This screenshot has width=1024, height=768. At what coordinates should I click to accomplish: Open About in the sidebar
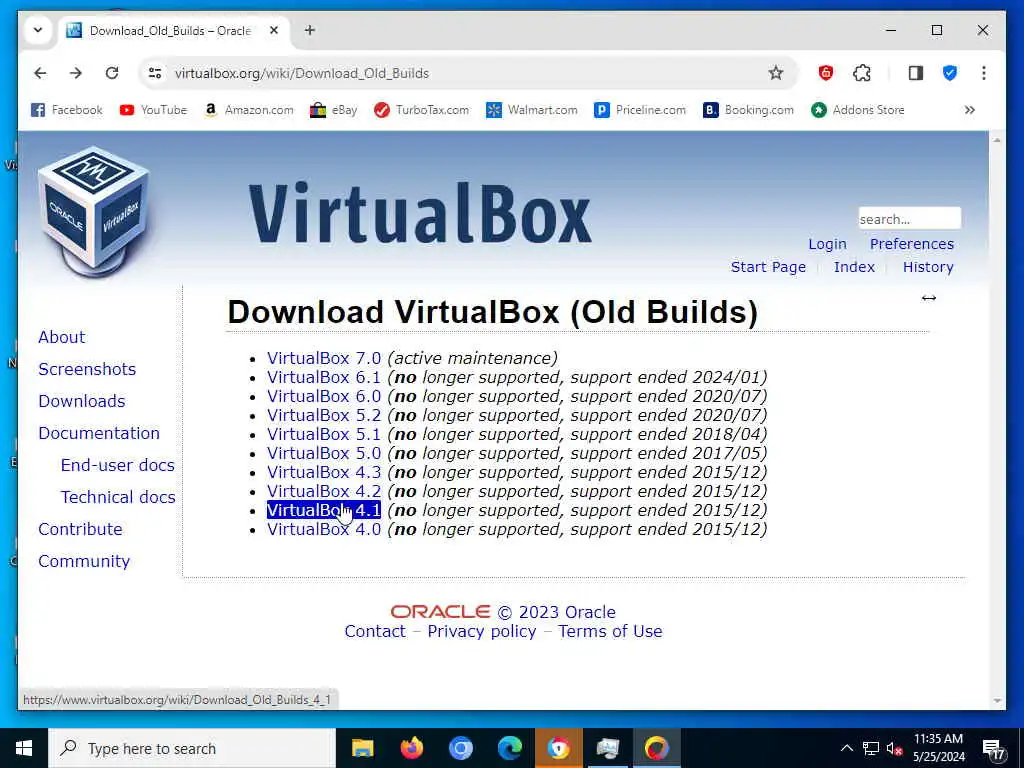pyautogui.click(x=61, y=337)
